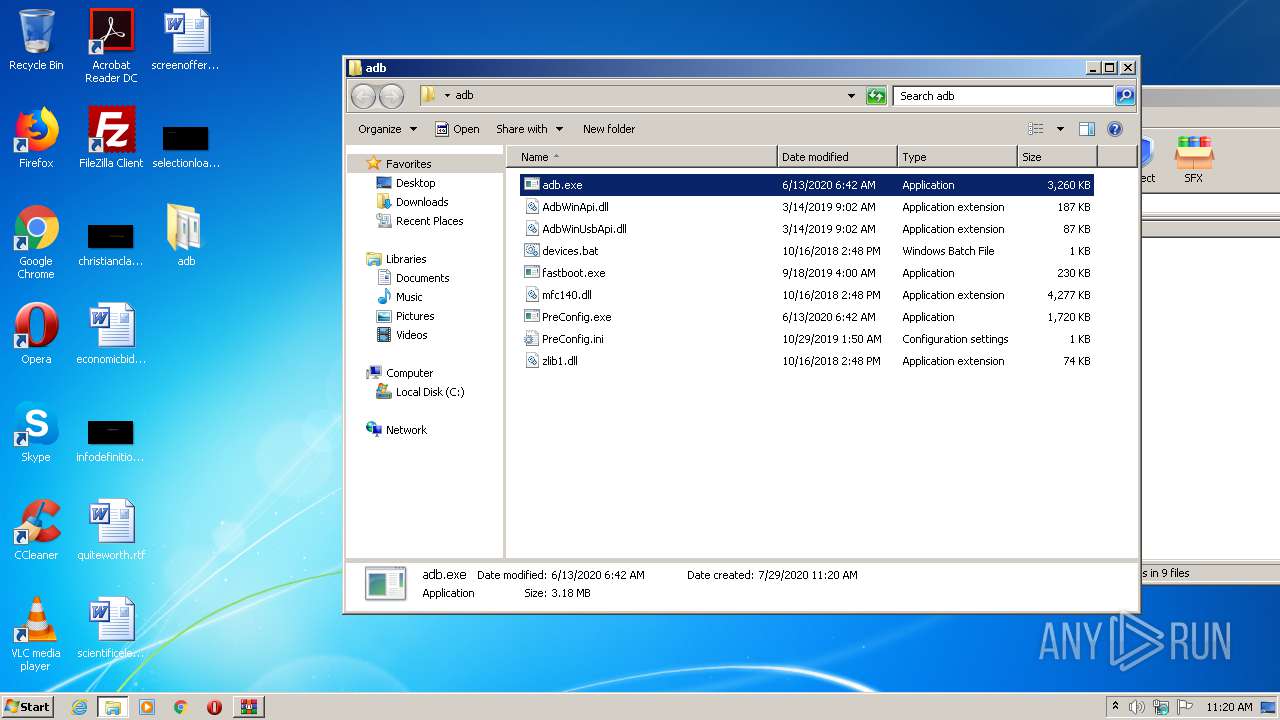1280x720 pixels.
Task: Select the adb folder on desktop
Action: click(x=186, y=236)
